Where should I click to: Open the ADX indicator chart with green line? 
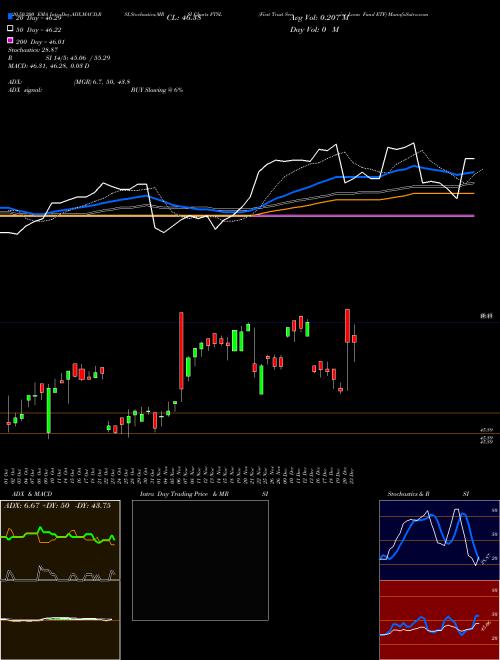point(60,540)
